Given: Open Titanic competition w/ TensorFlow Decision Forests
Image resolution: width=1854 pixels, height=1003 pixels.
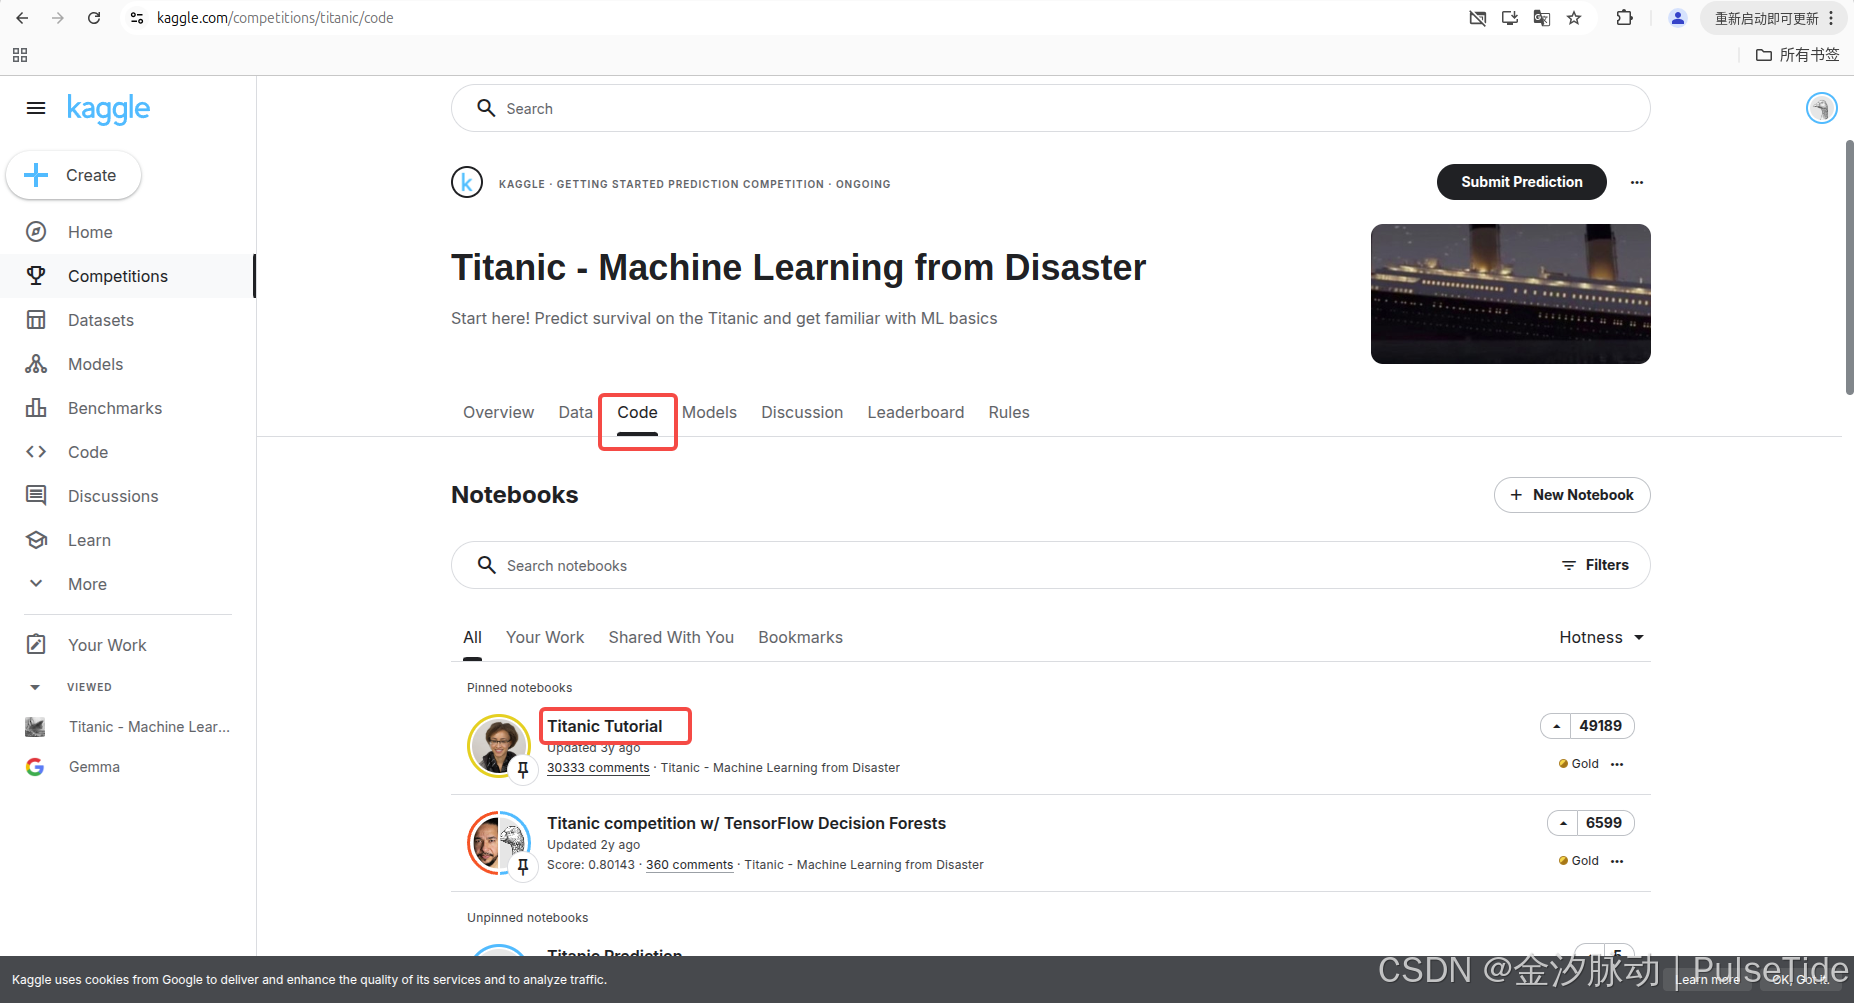Looking at the screenshot, I should (746, 823).
